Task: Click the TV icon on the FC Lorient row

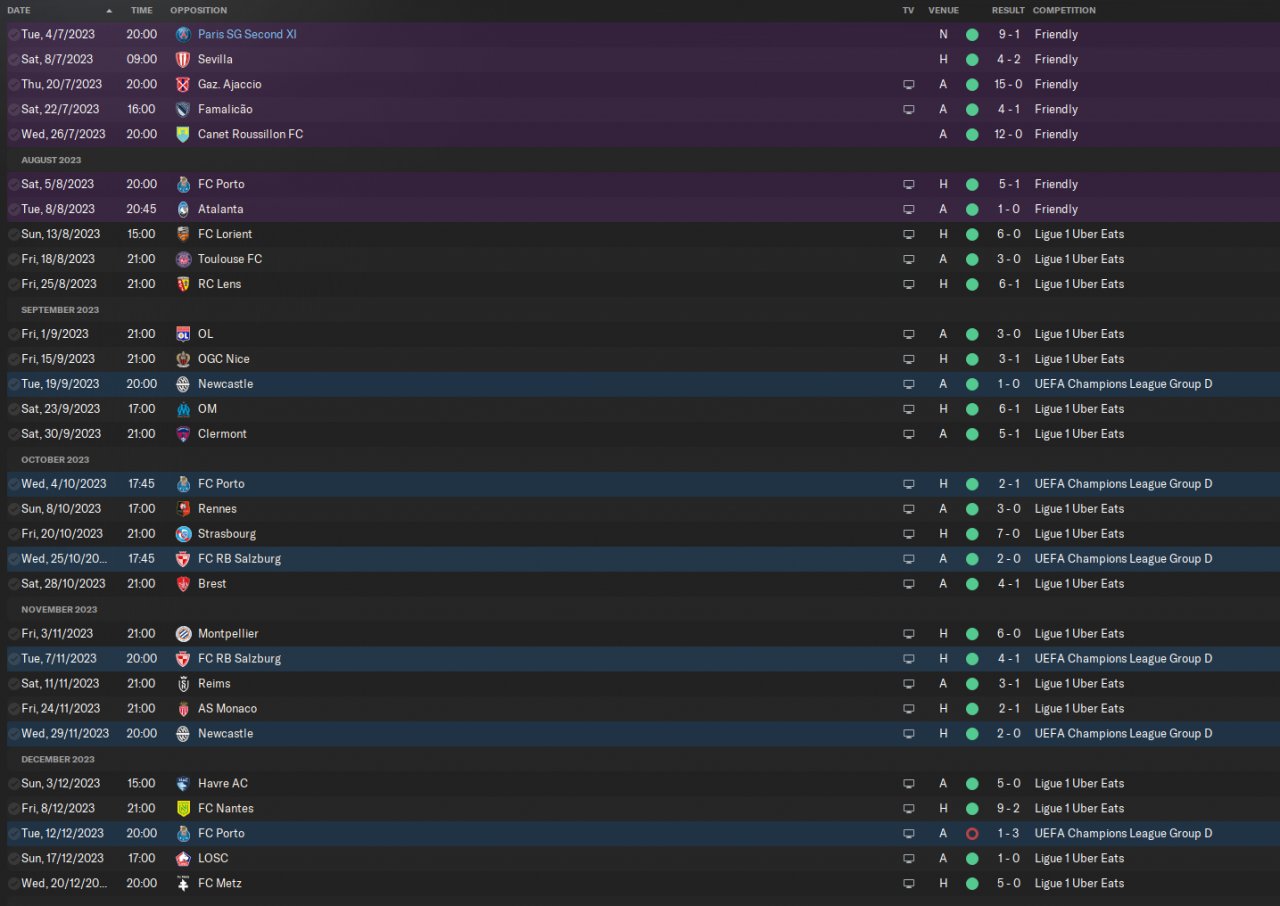Action: pos(909,234)
